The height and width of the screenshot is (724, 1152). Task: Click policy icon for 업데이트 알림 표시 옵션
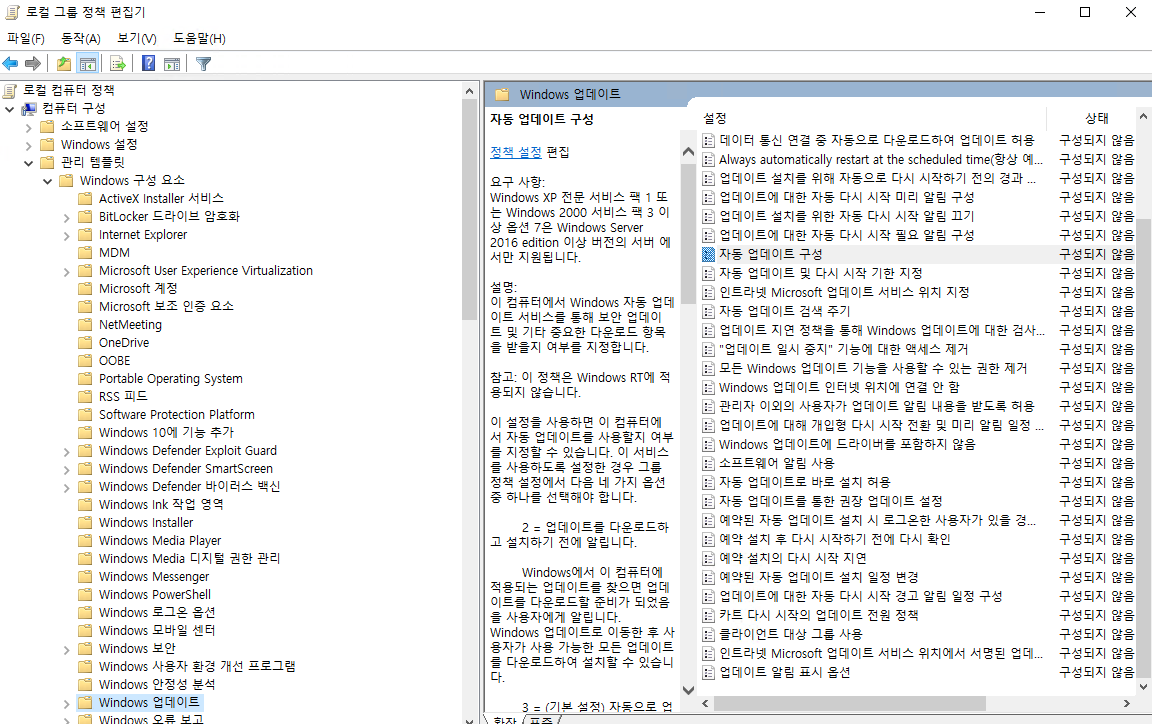708,673
